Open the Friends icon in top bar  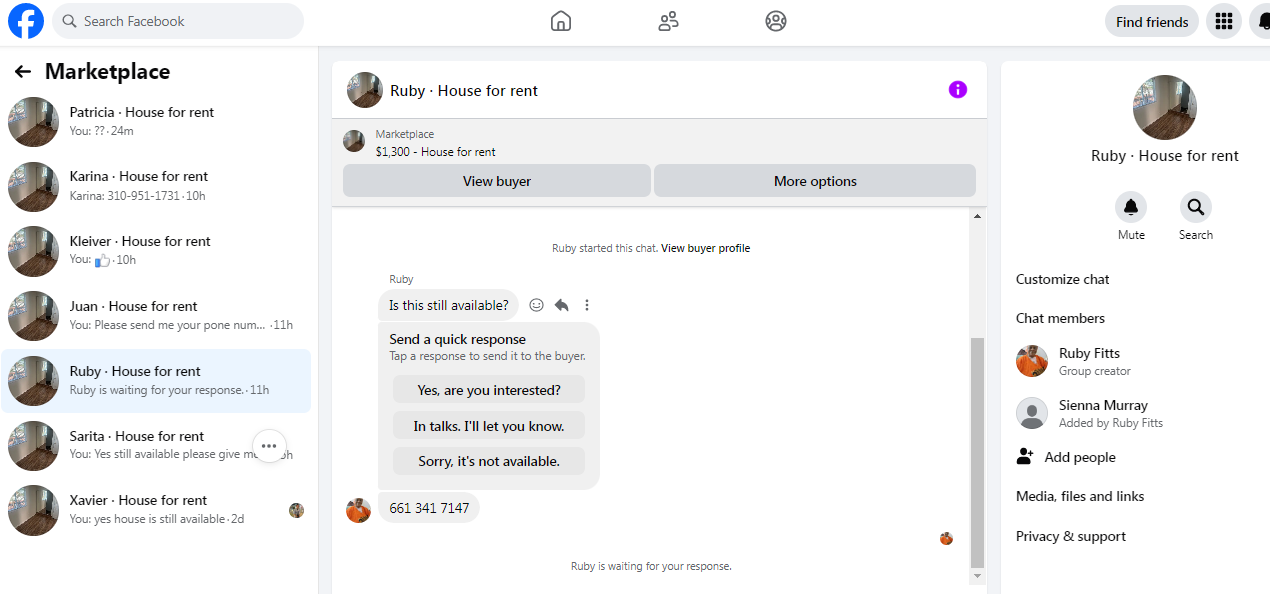click(x=669, y=21)
